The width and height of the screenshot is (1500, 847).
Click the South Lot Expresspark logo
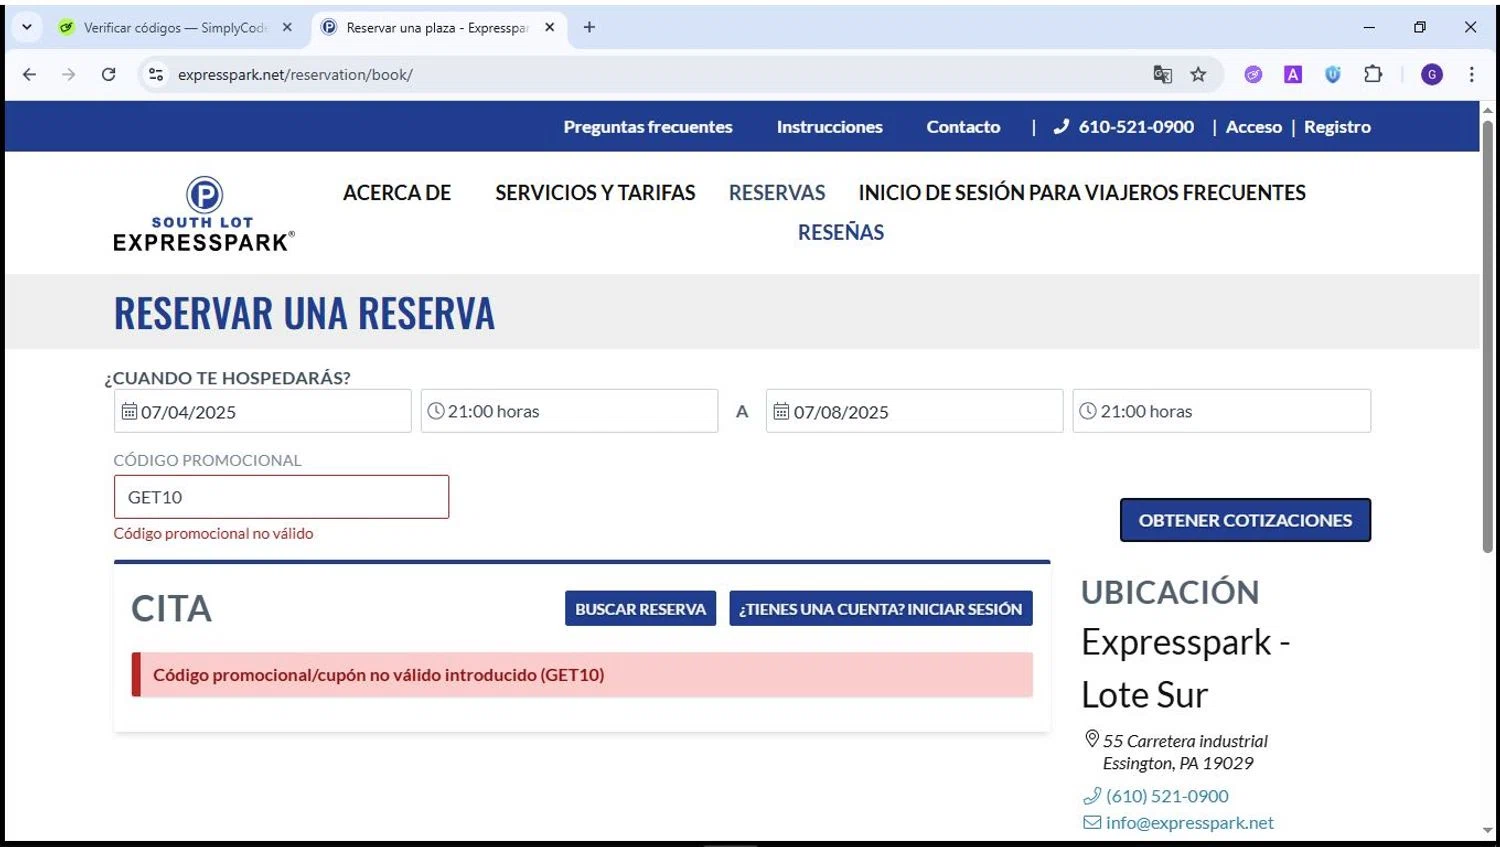pos(203,214)
